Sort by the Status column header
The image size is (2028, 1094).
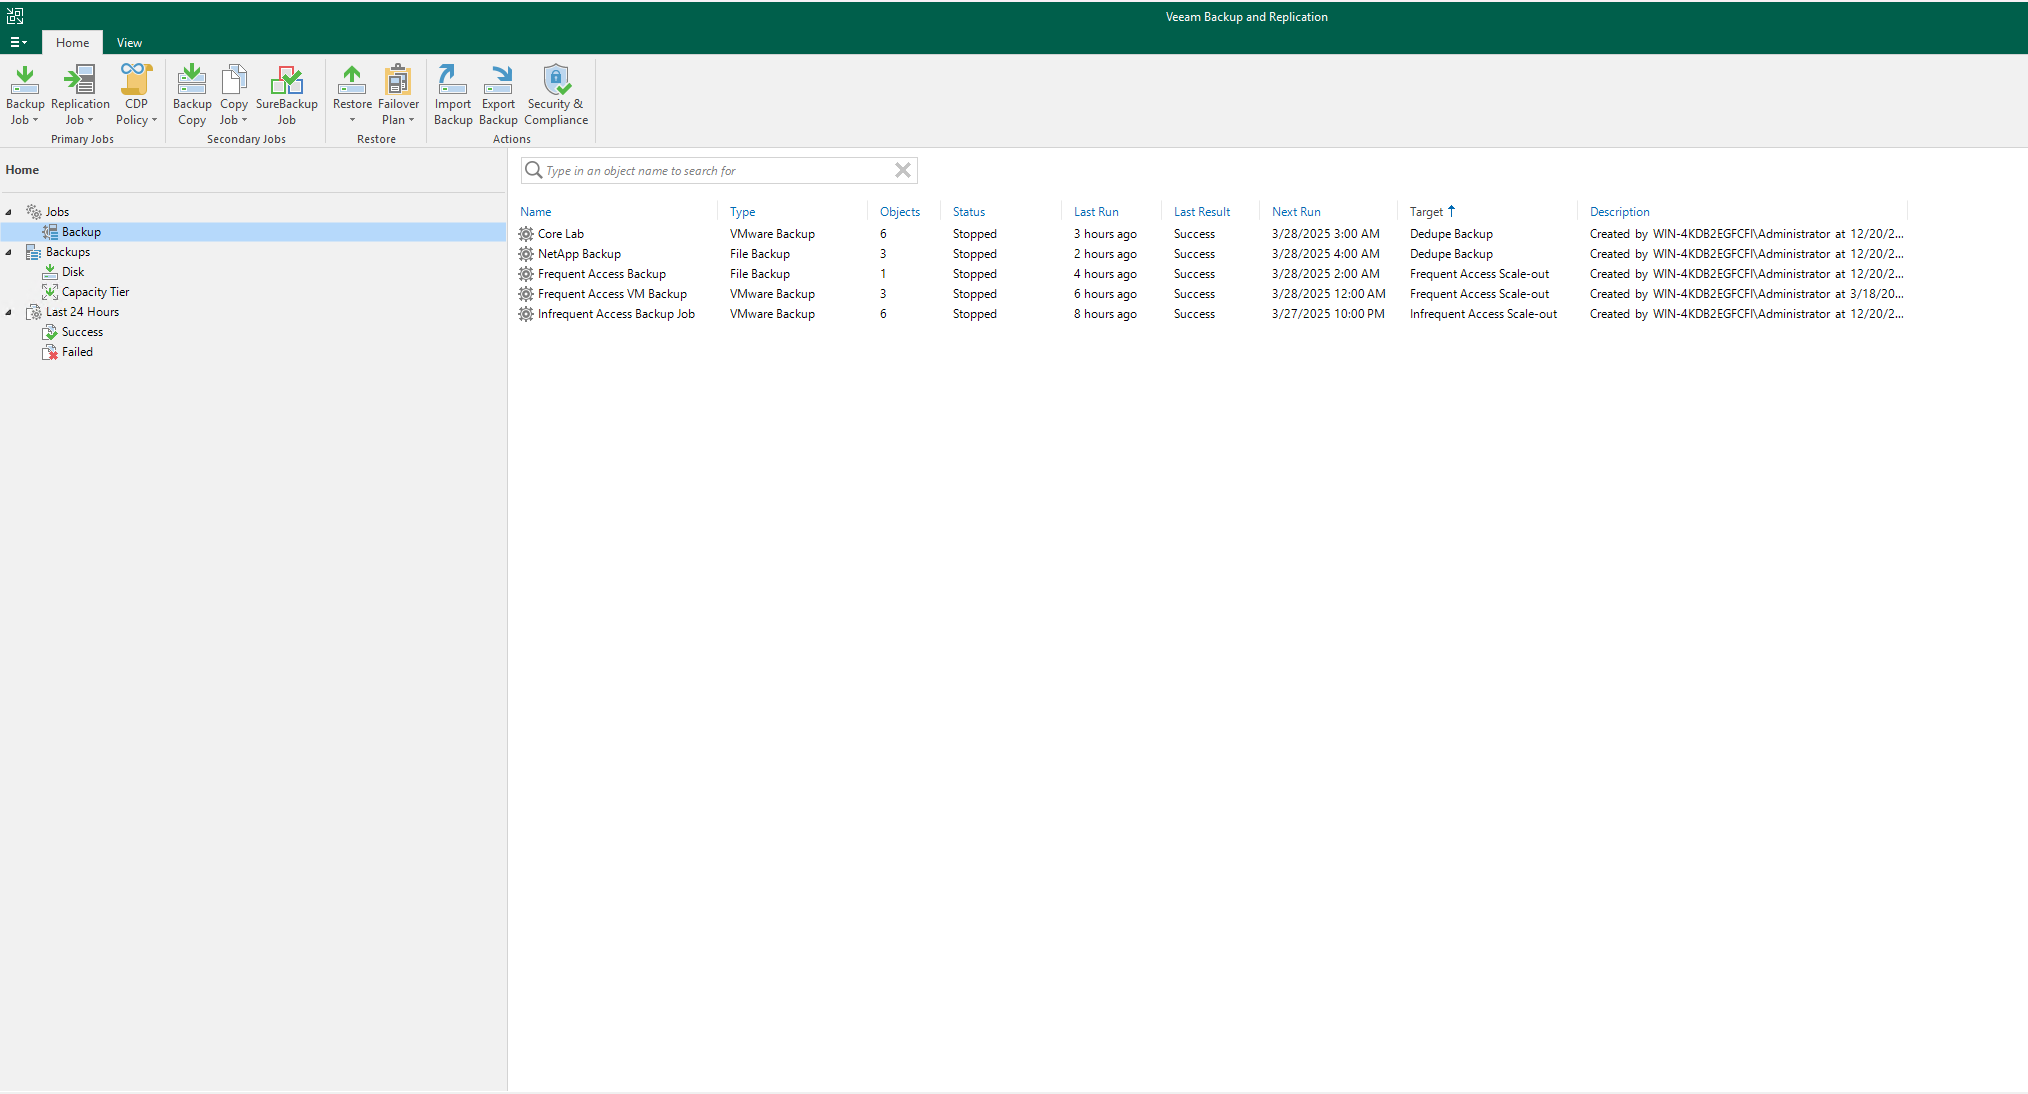(969, 212)
